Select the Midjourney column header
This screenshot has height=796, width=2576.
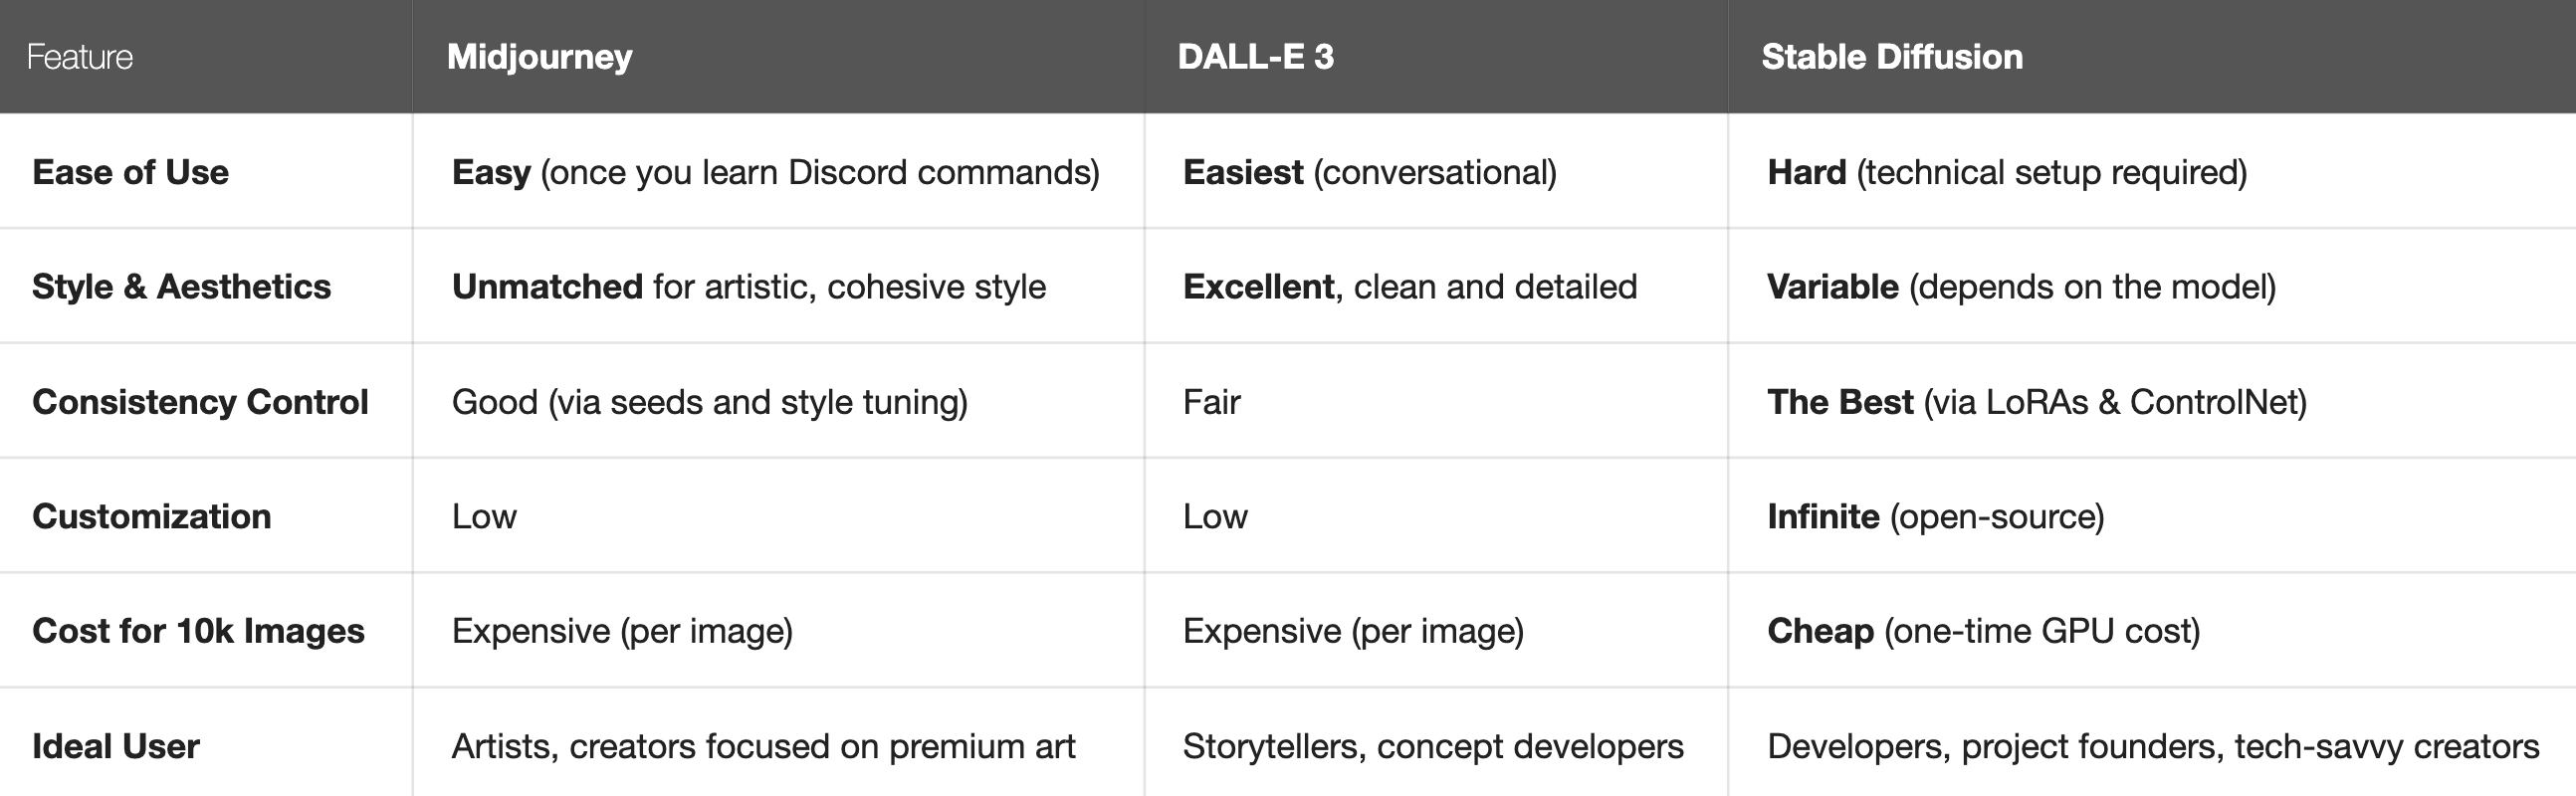click(539, 57)
